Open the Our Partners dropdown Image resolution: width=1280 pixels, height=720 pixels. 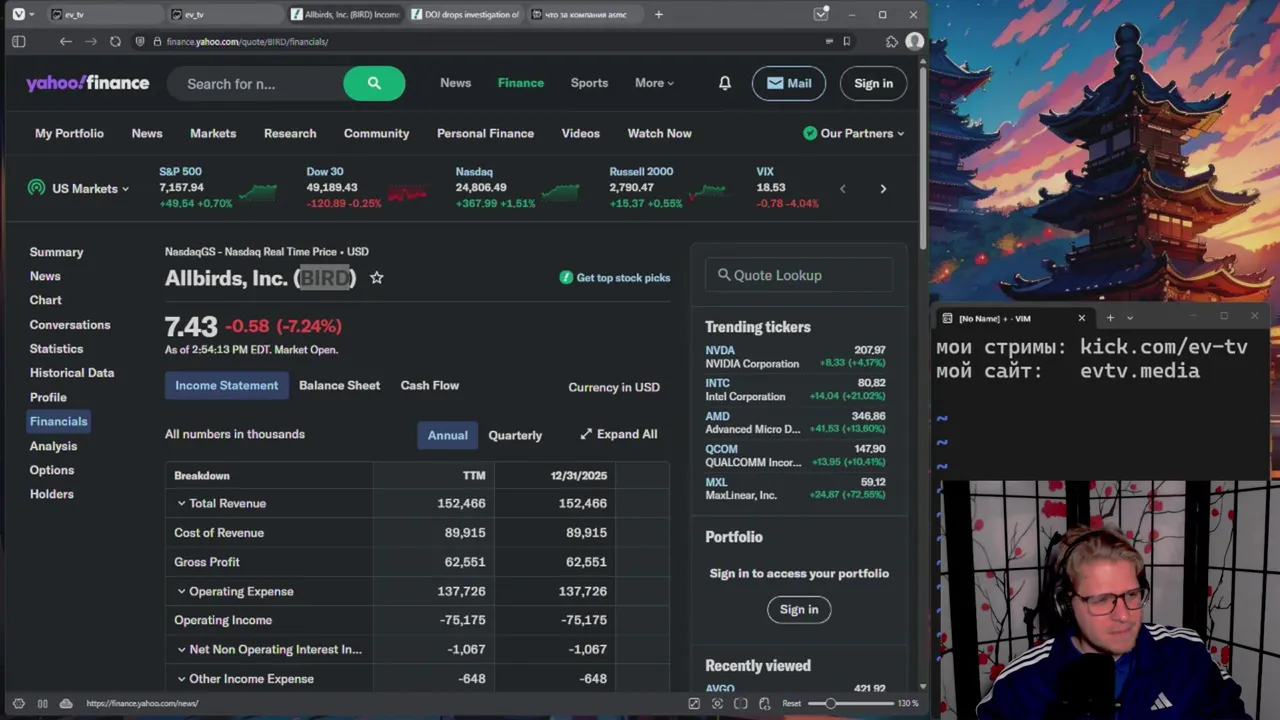click(x=853, y=133)
